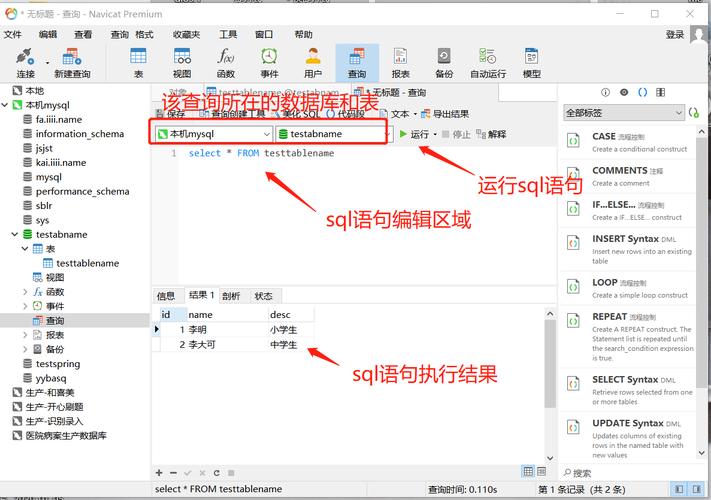Collapse the 表 tables node
The height and width of the screenshot is (500, 711).
pyautogui.click(x=25, y=249)
